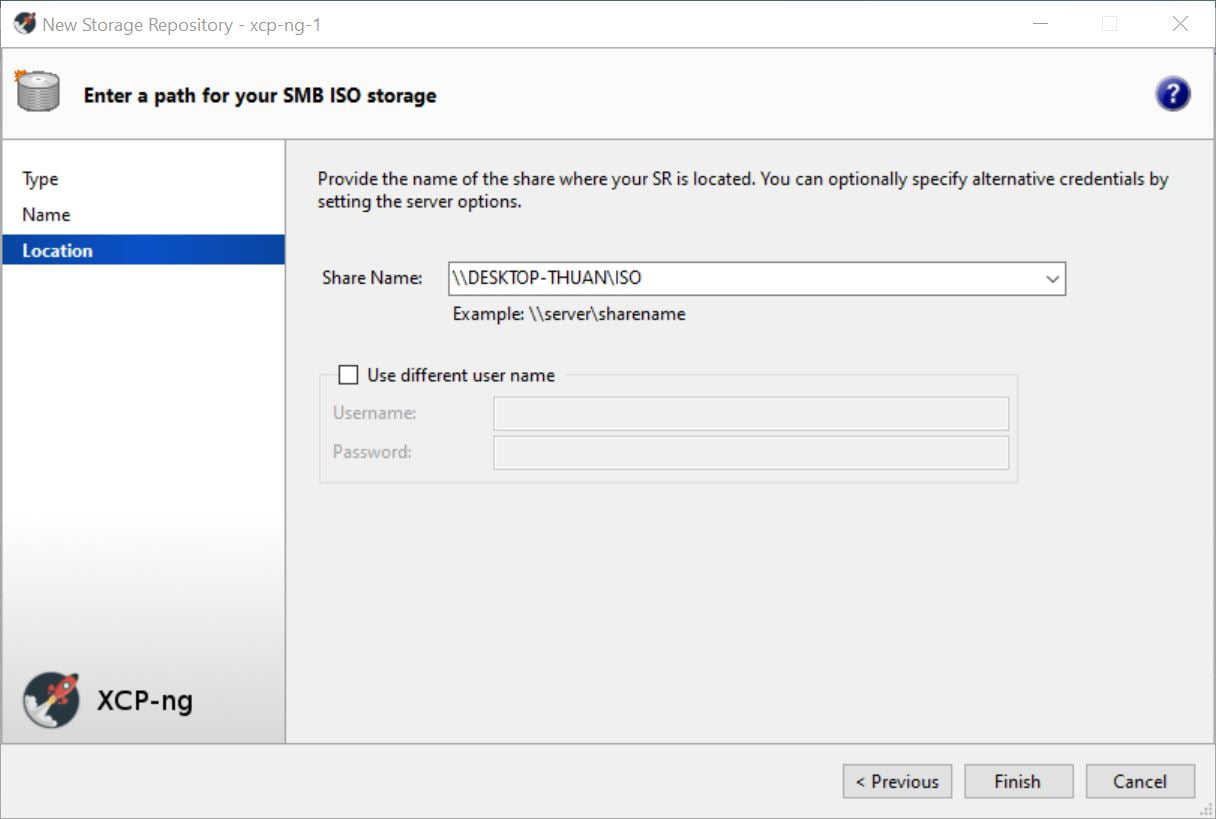The width and height of the screenshot is (1216, 819).
Task: Open help via the blue question mark icon
Action: [x=1172, y=94]
